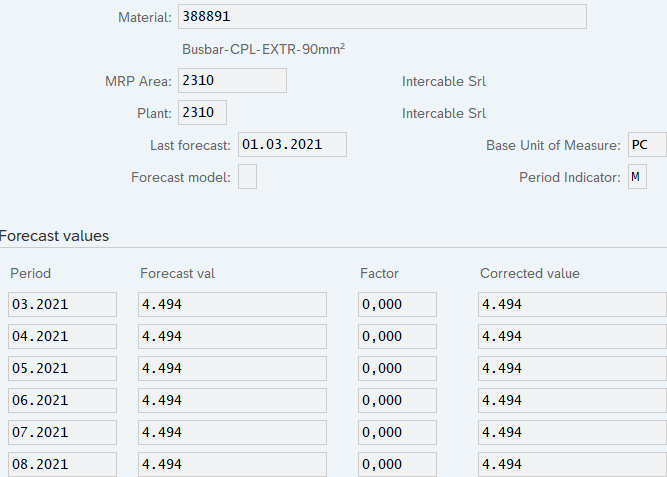Click the 08.2021 period field

pyautogui.click(x=62, y=465)
